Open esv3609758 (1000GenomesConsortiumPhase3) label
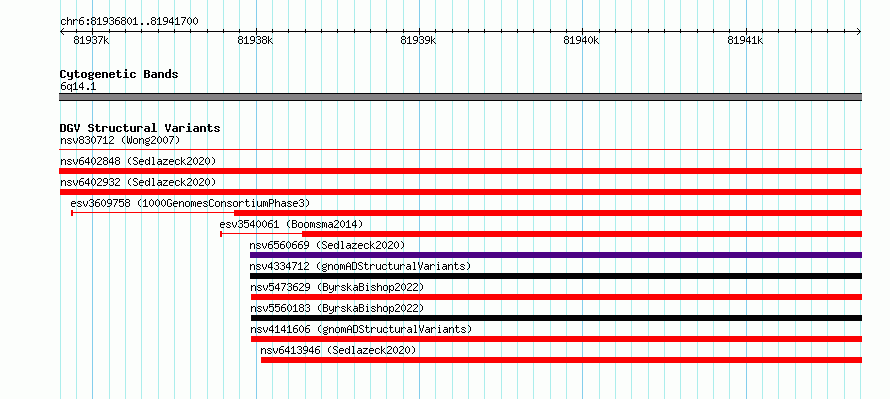The image size is (890, 399). [190, 203]
